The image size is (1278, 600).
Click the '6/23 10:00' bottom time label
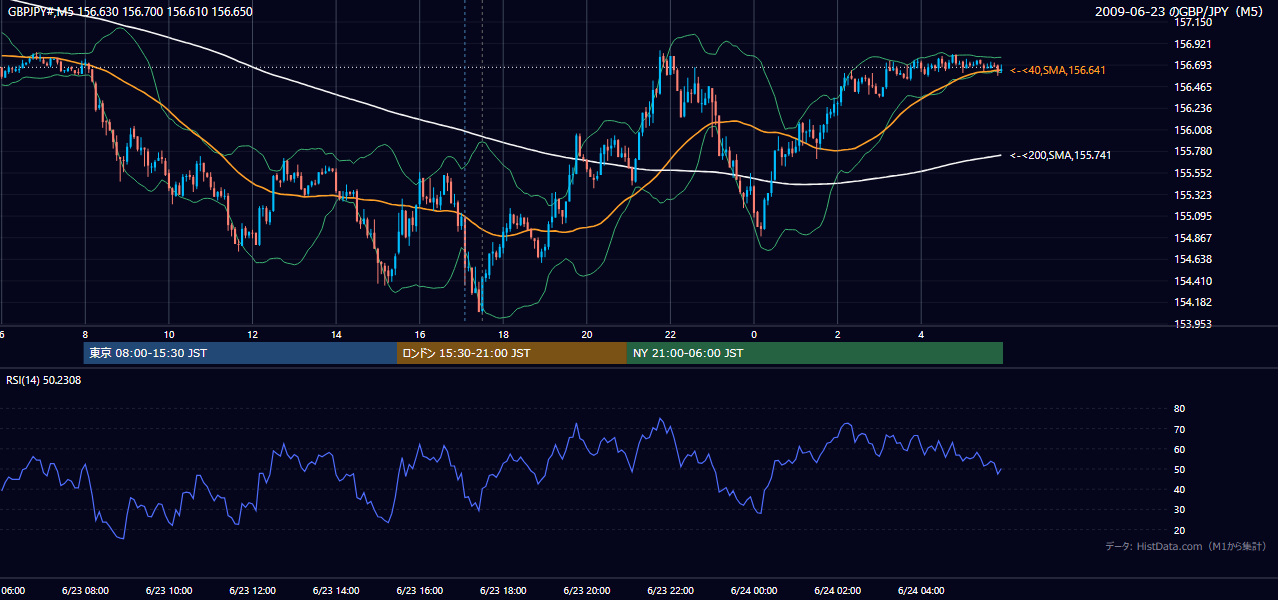point(169,591)
